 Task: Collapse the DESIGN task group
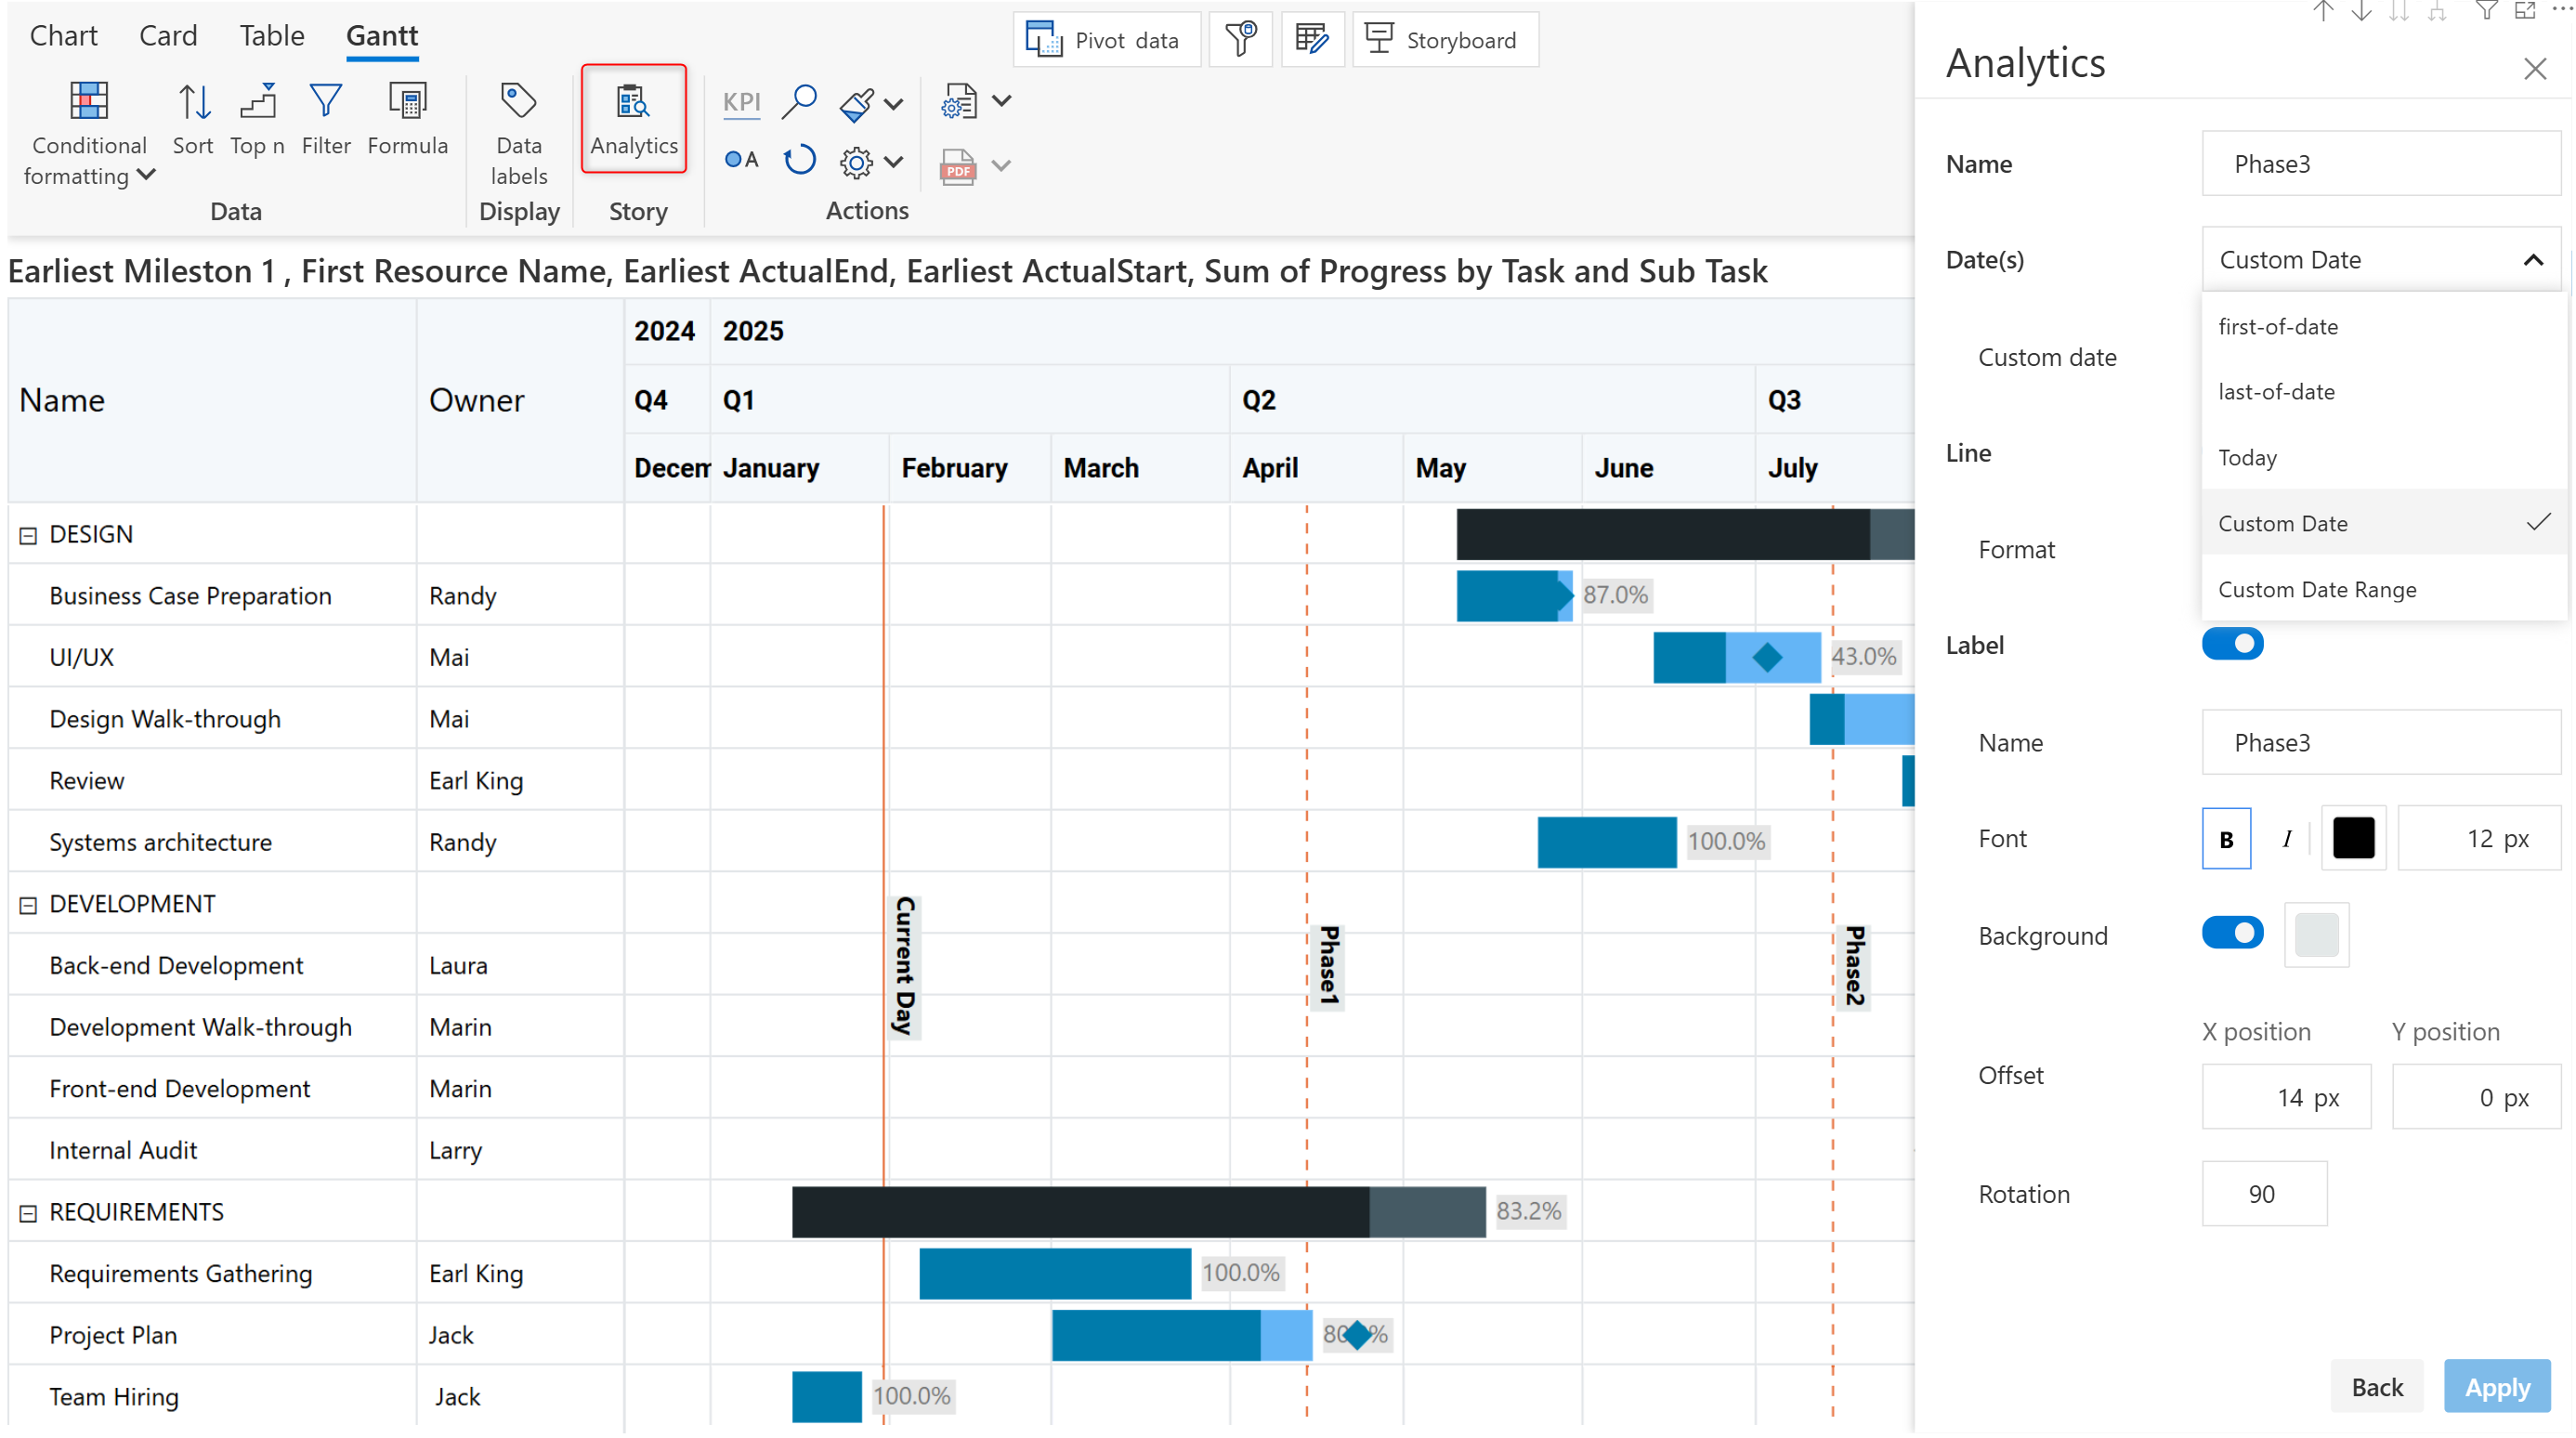pyautogui.click(x=28, y=536)
